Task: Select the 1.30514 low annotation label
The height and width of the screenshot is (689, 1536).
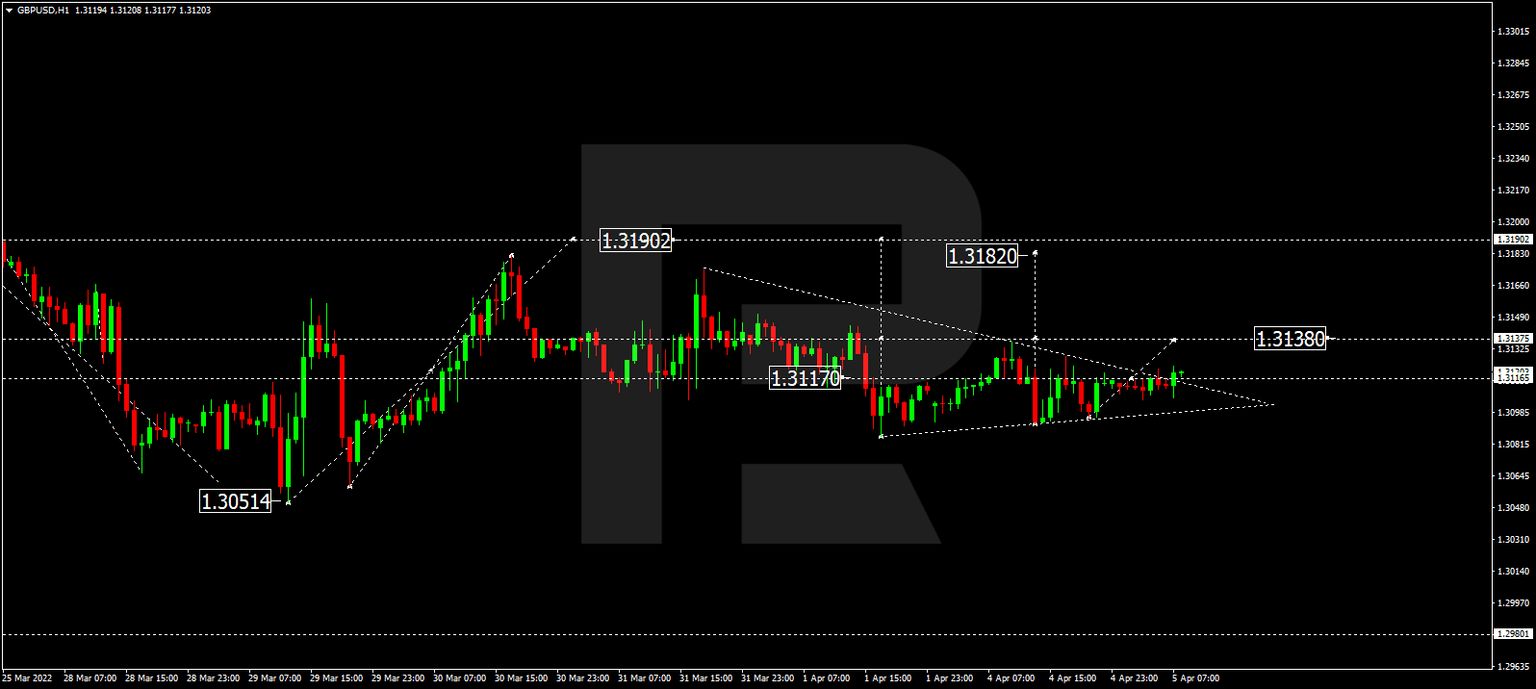Action: pyautogui.click(x=236, y=500)
